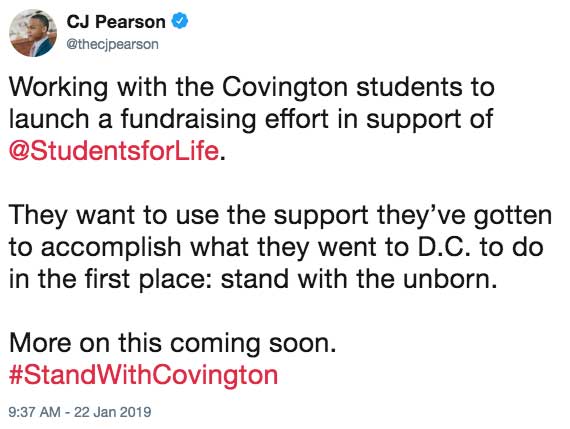Click the 'Working with the Covington' line
Image resolution: width=570 pixels, height=429 pixels.
point(252,88)
